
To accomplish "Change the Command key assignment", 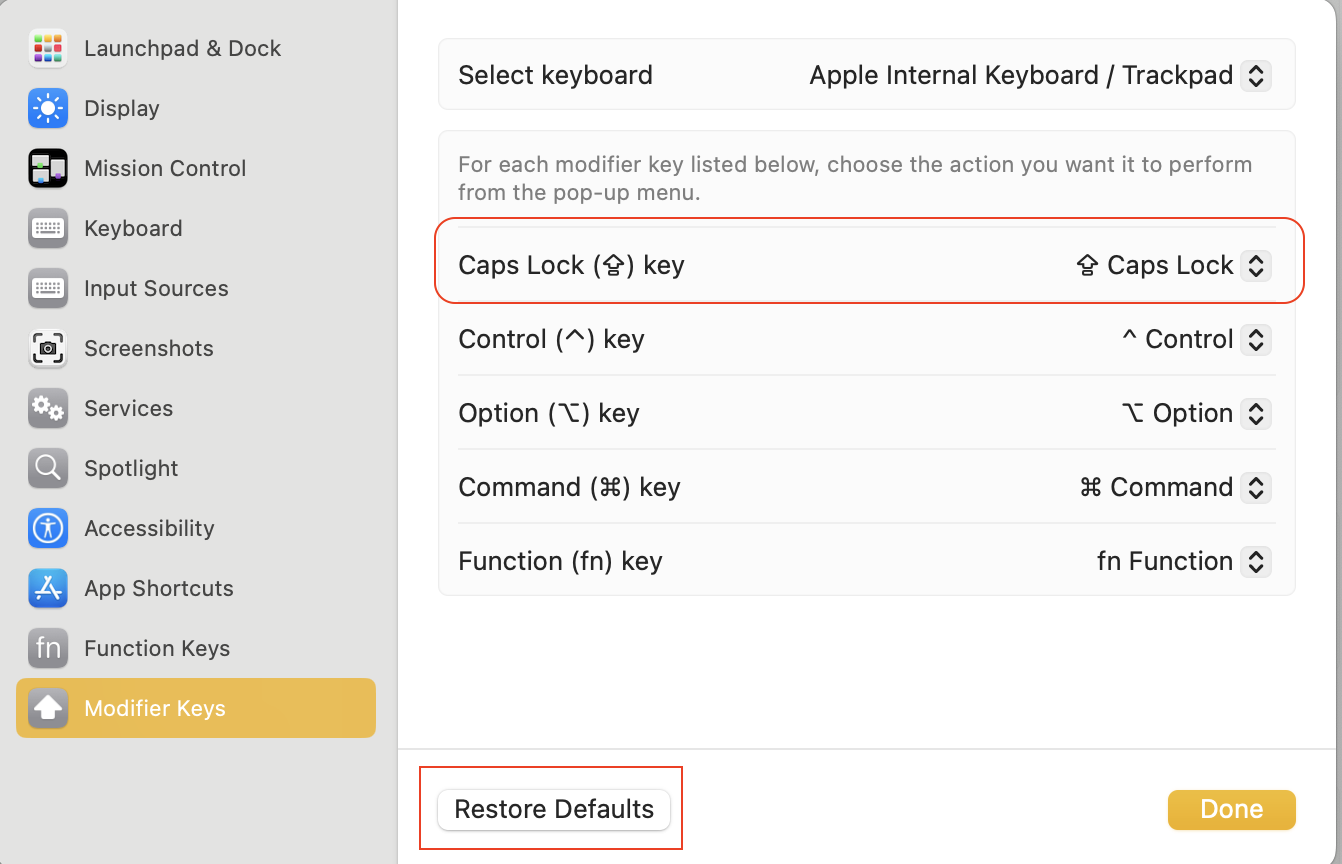I will tap(1255, 487).
